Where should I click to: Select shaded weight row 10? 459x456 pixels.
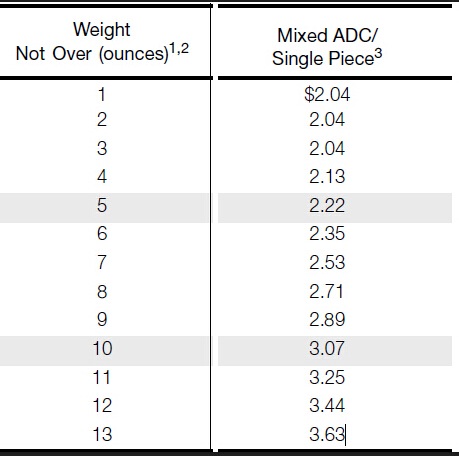click(104, 351)
